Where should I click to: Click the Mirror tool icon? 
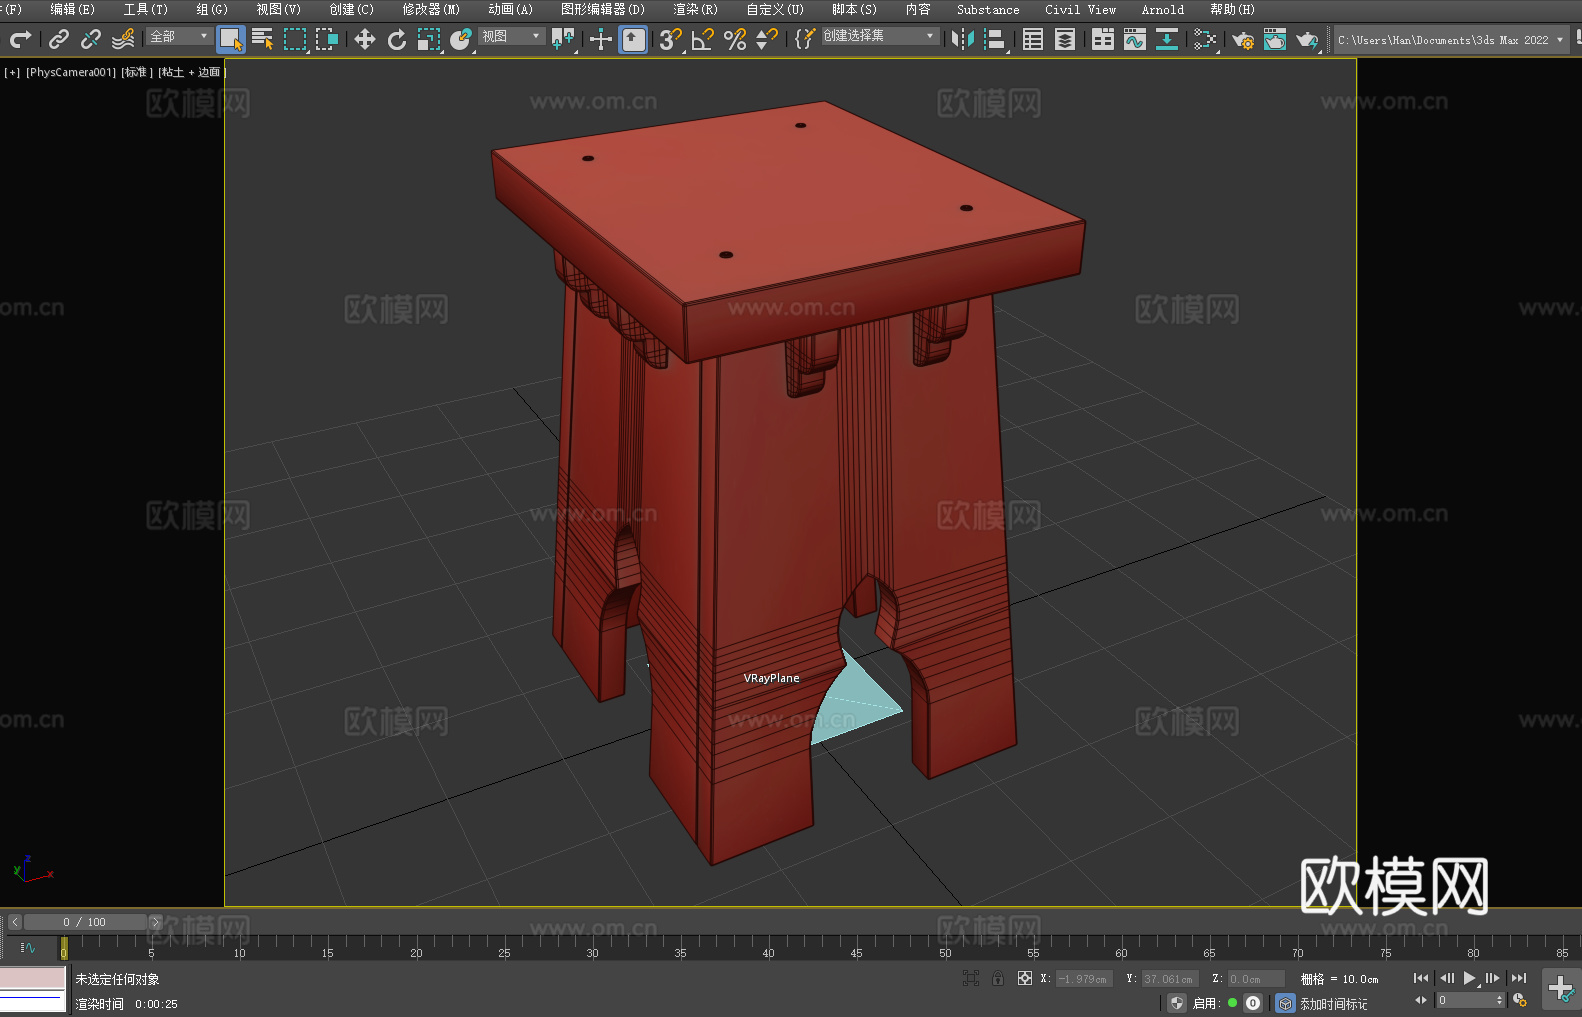pyautogui.click(x=963, y=39)
